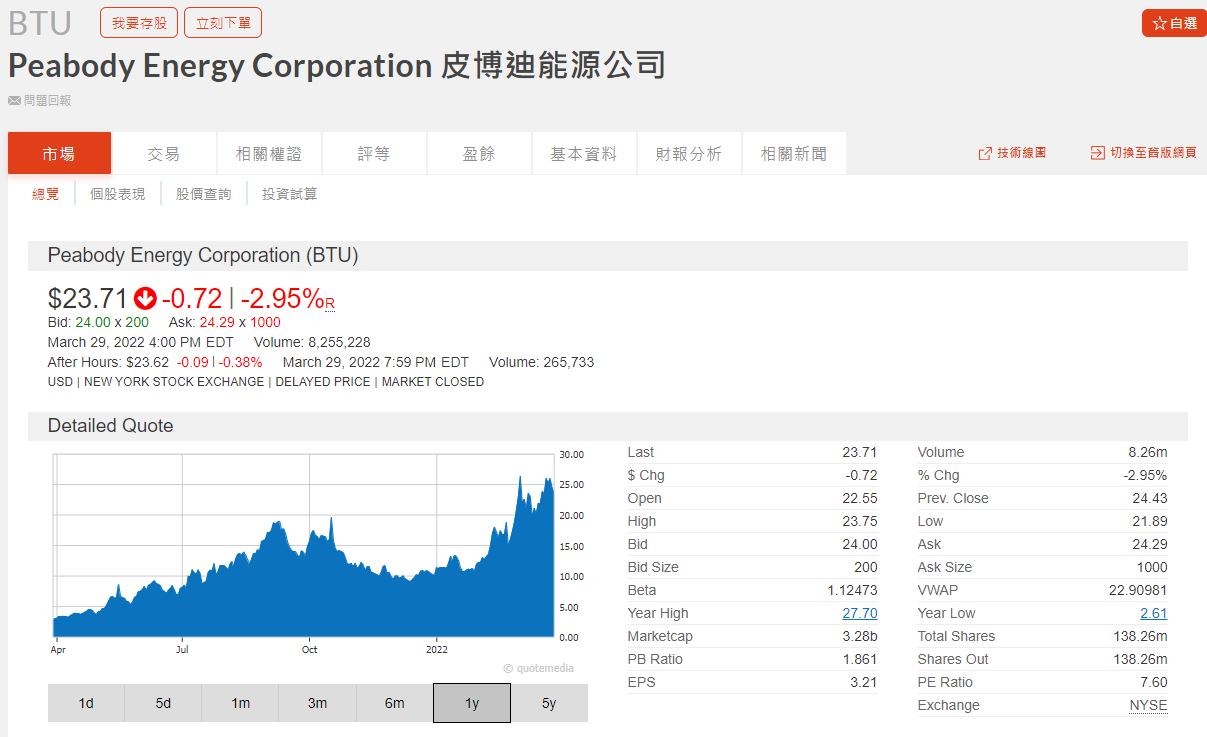Click the 自選 star favorite button

(1173, 23)
